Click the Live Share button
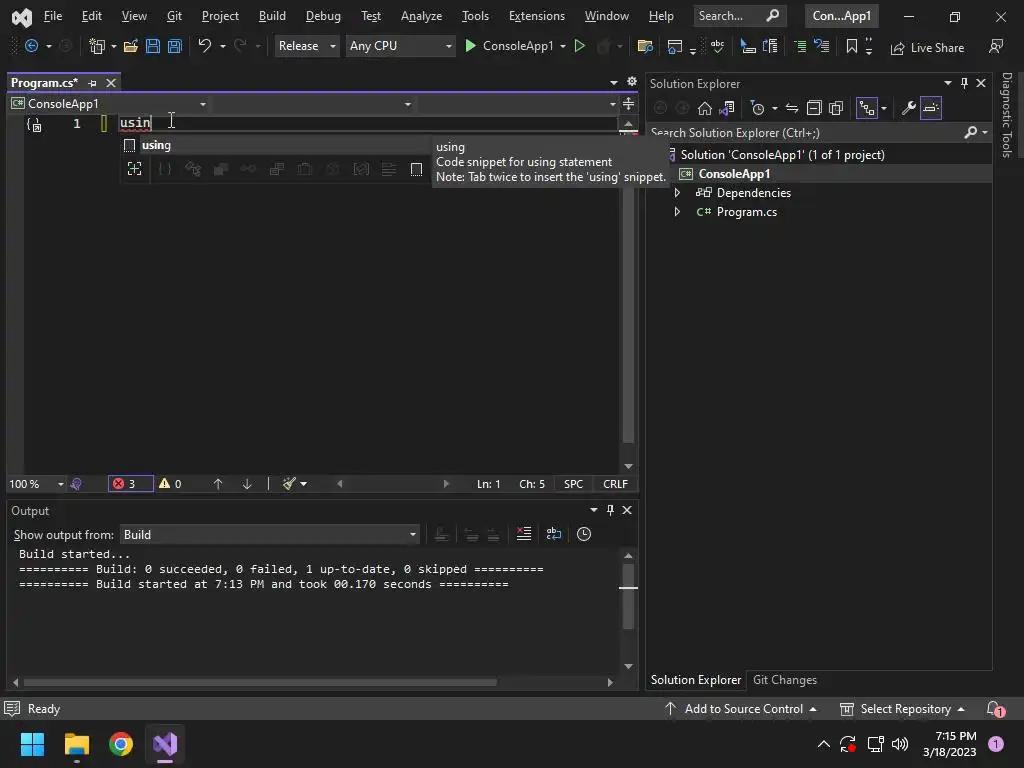 point(927,48)
